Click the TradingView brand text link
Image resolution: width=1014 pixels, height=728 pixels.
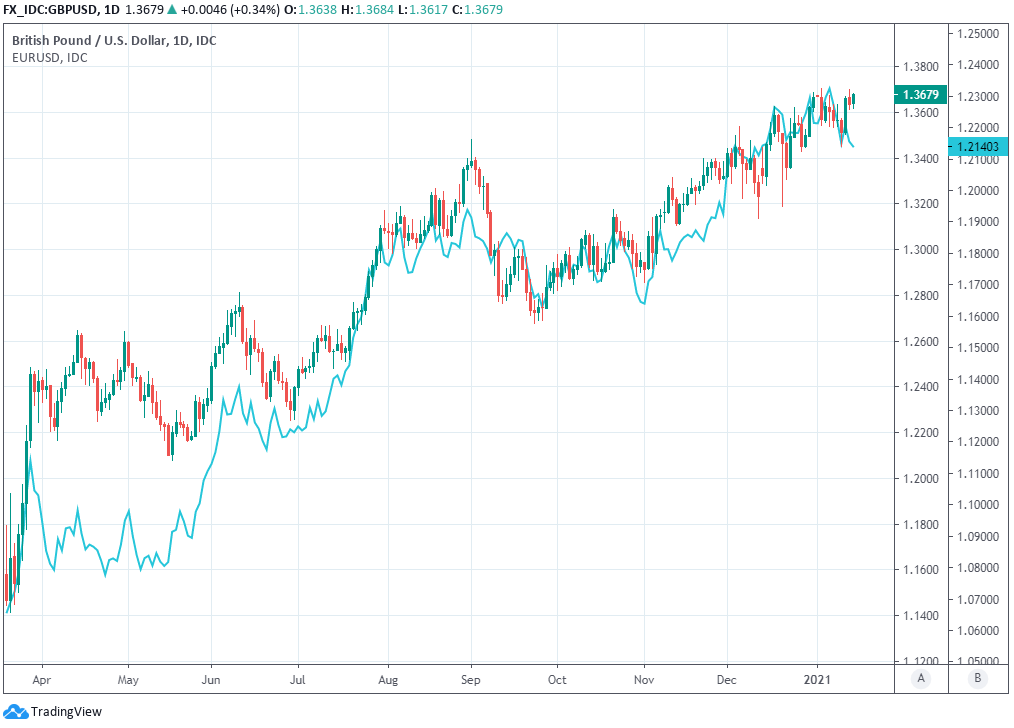pyautogui.click(x=66, y=712)
